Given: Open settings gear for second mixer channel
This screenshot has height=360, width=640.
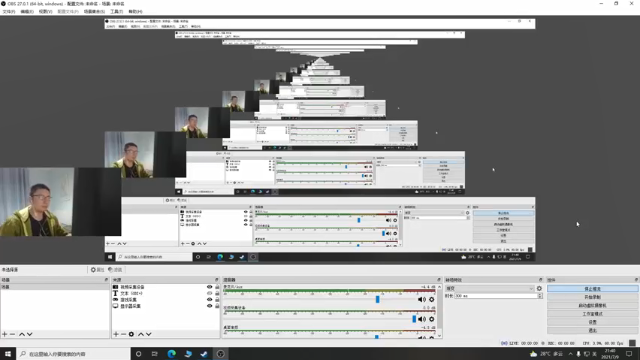Looking at the screenshot, I should [431, 319].
